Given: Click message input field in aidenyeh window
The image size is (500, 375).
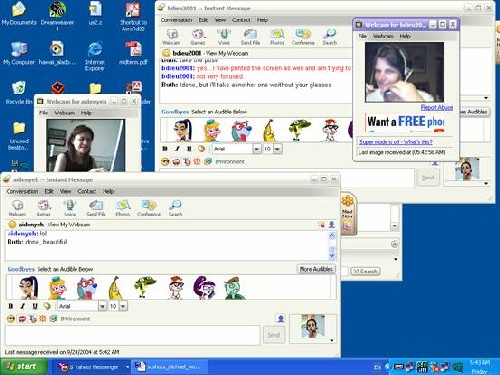Looking at the screenshot, I should click(133, 335).
